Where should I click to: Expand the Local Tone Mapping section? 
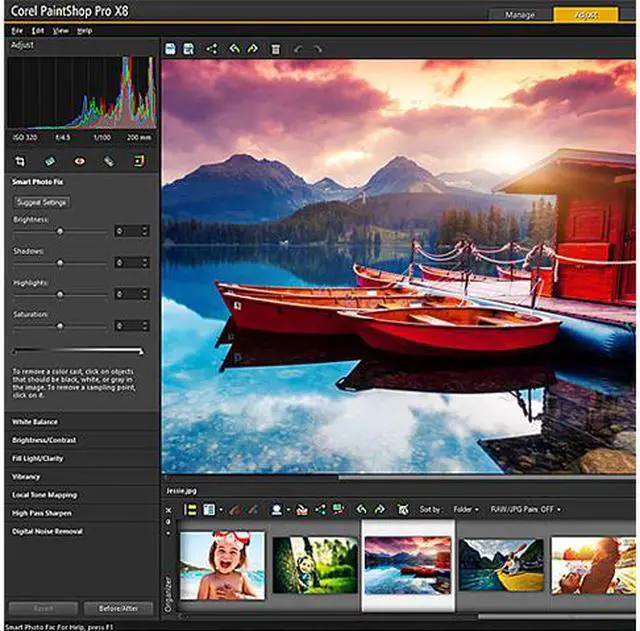click(45, 495)
